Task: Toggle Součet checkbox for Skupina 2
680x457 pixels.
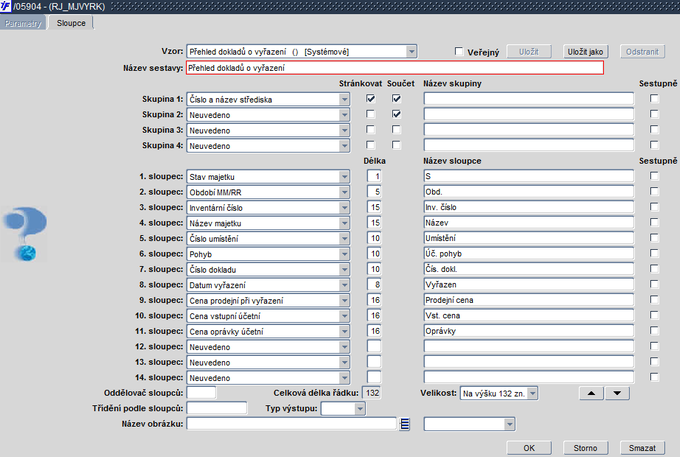Action: pyautogui.click(x=396, y=115)
